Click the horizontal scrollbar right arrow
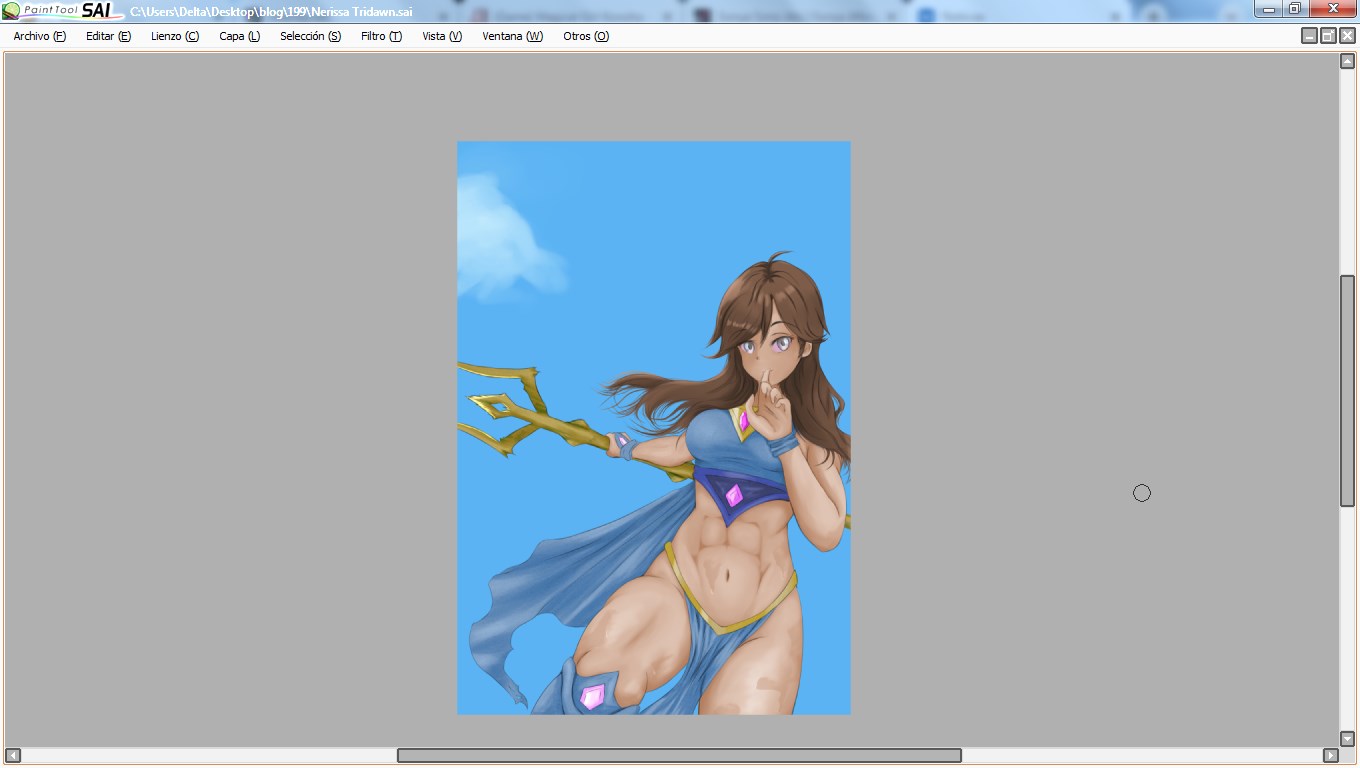 [x=1330, y=755]
